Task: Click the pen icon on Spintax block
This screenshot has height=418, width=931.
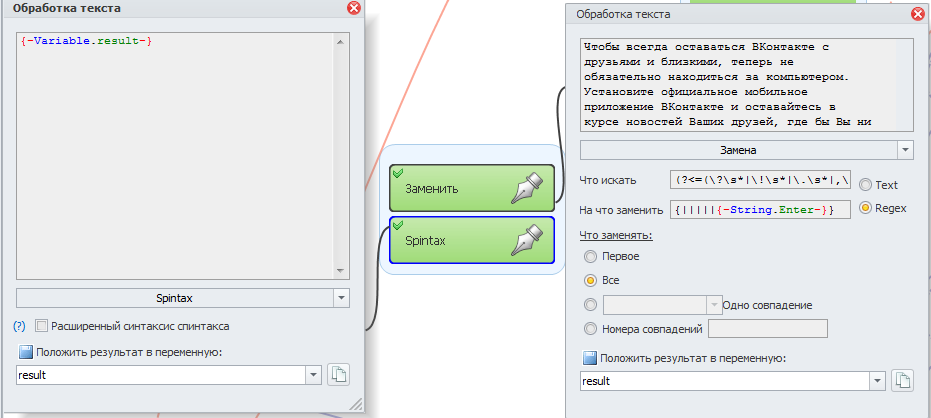Action: point(527,240)
